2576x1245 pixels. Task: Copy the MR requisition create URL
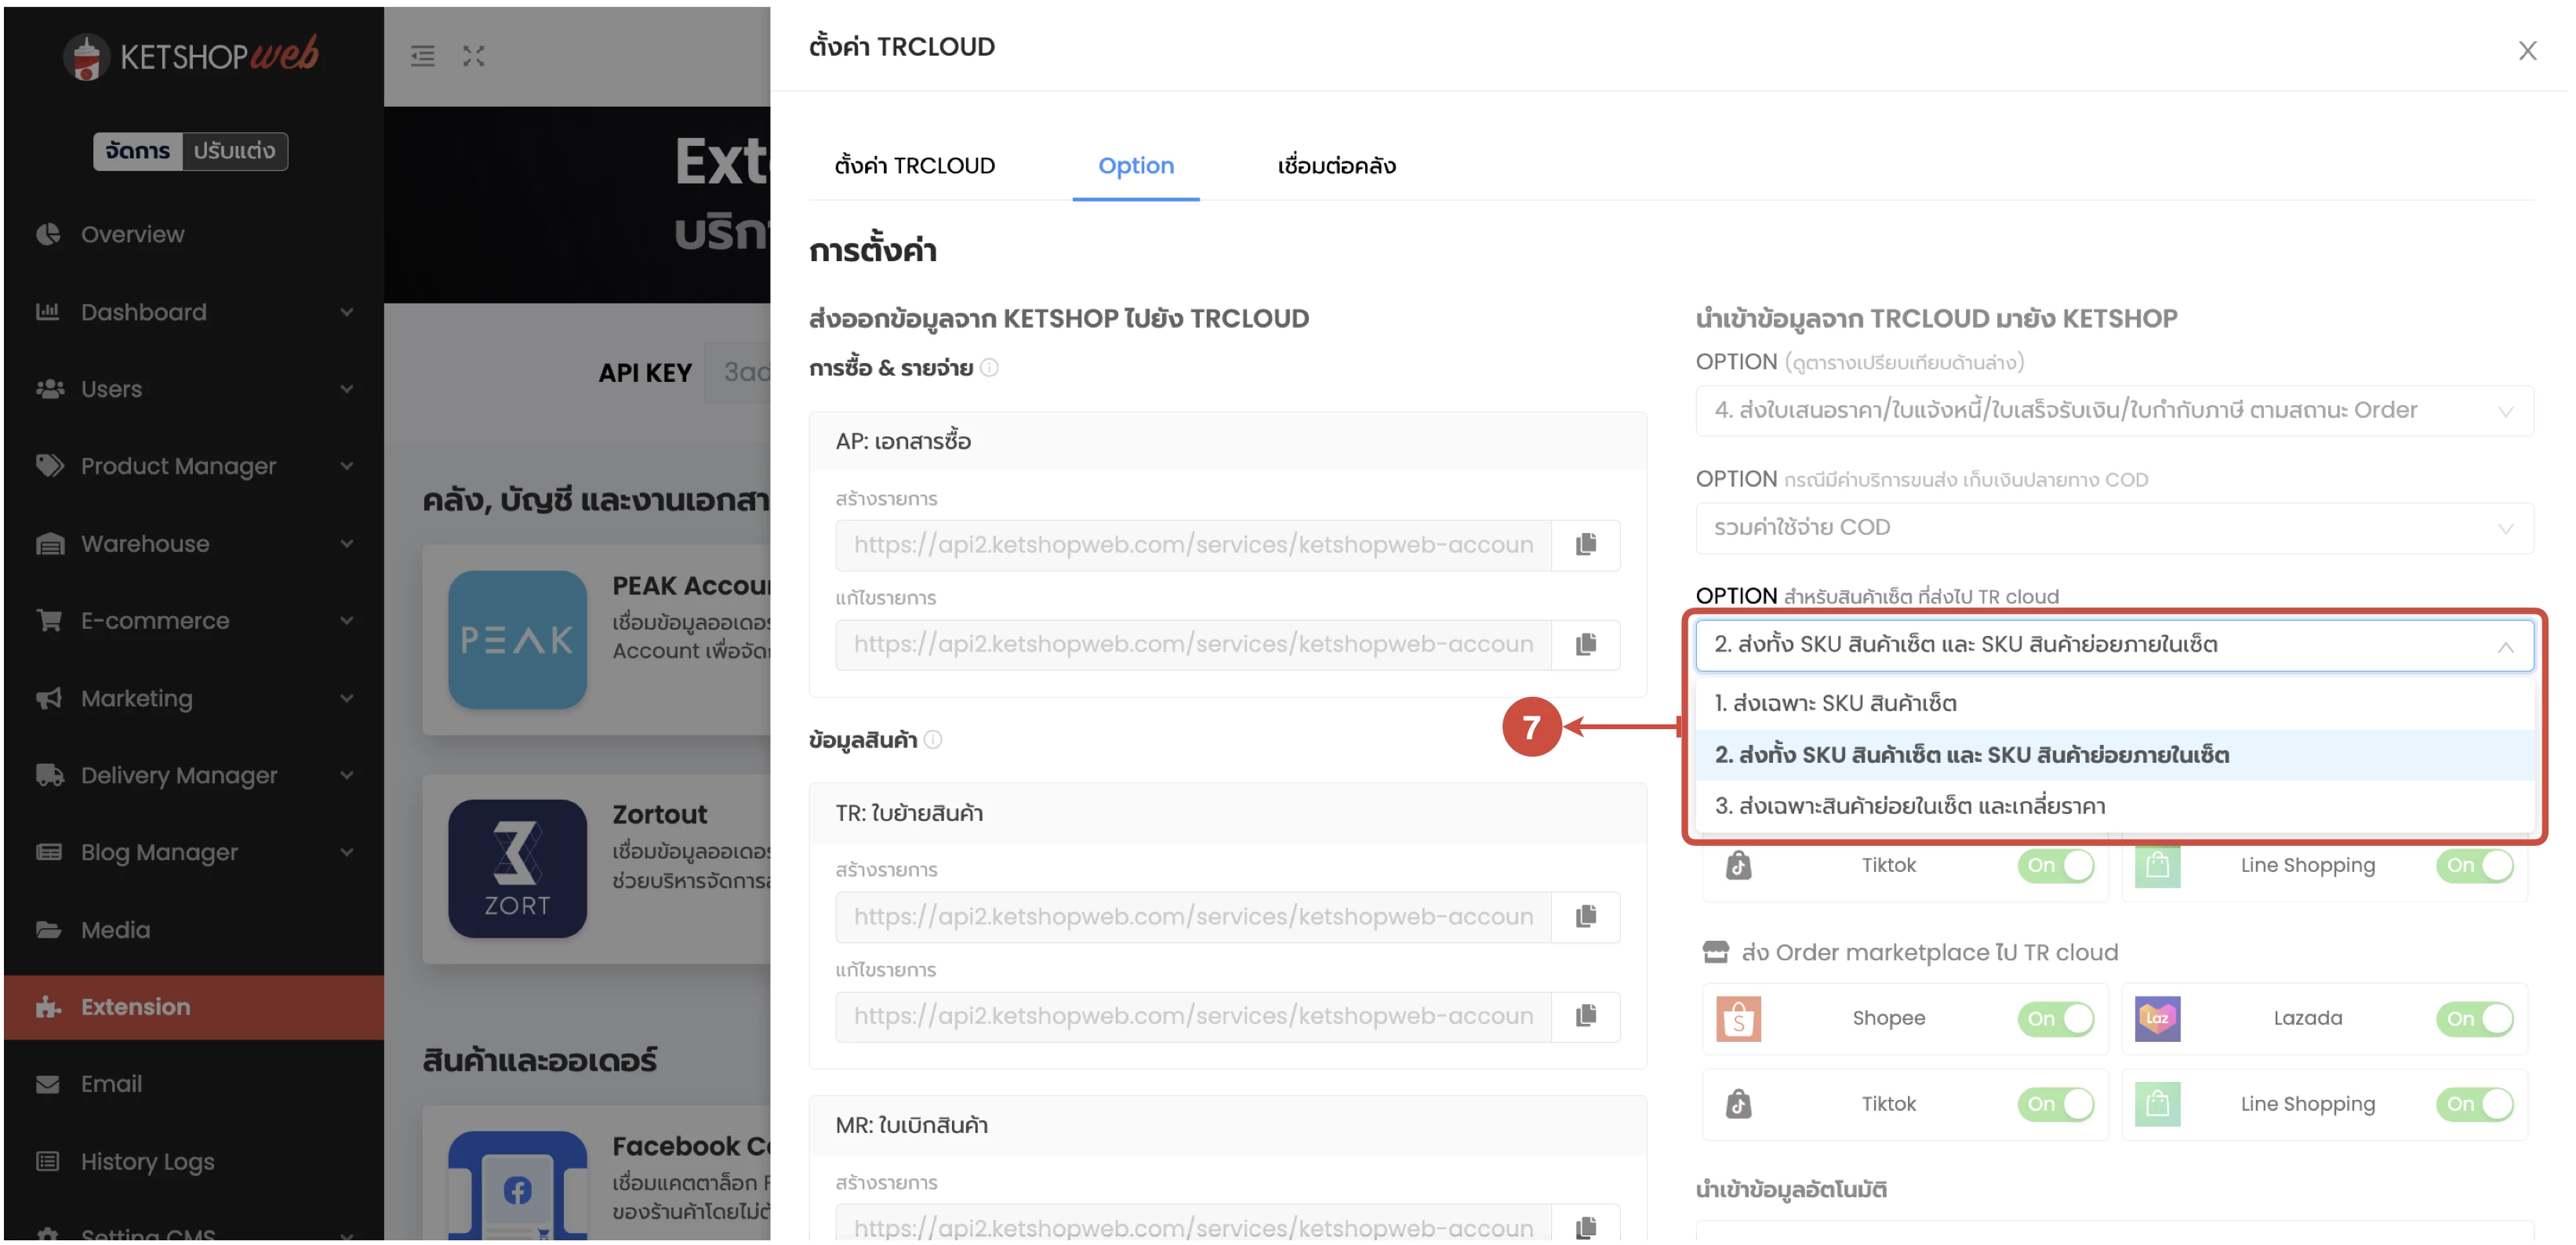[x=1585, y=1227]
